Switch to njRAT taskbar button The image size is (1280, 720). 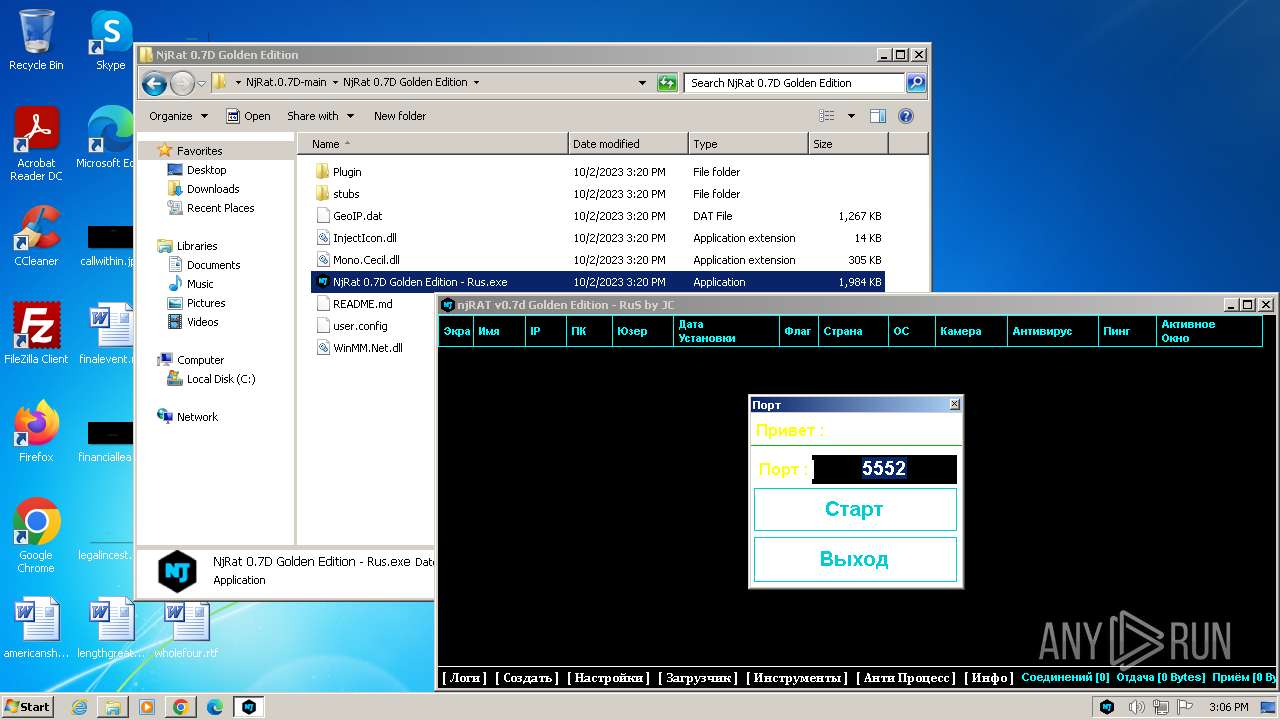249,707
